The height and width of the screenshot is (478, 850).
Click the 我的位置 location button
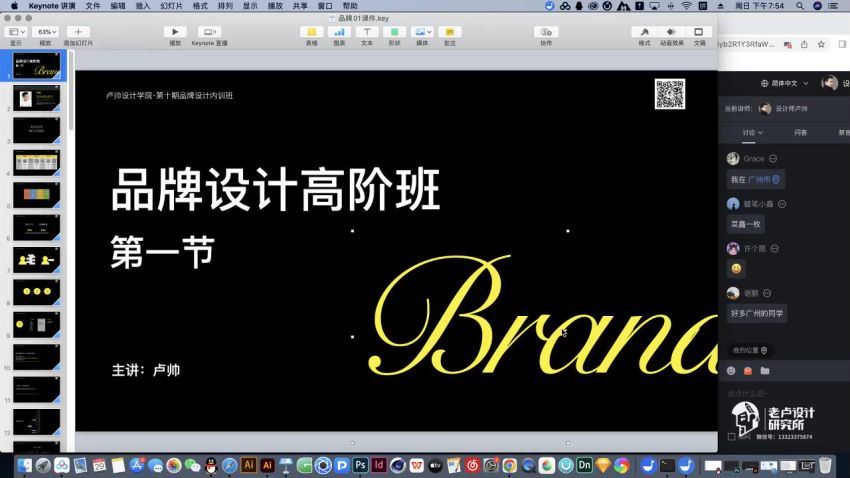point(749,350)
